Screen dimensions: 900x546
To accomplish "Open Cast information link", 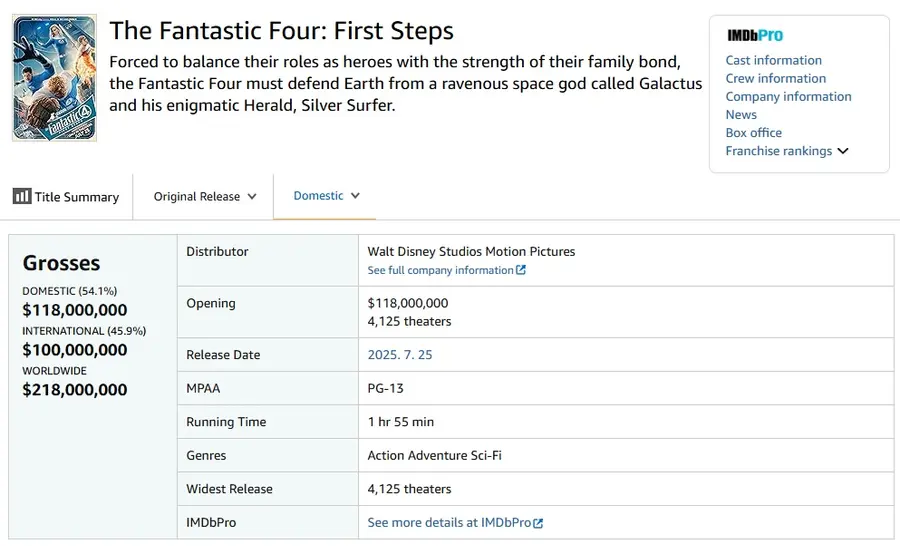I will tap(773, 60).
